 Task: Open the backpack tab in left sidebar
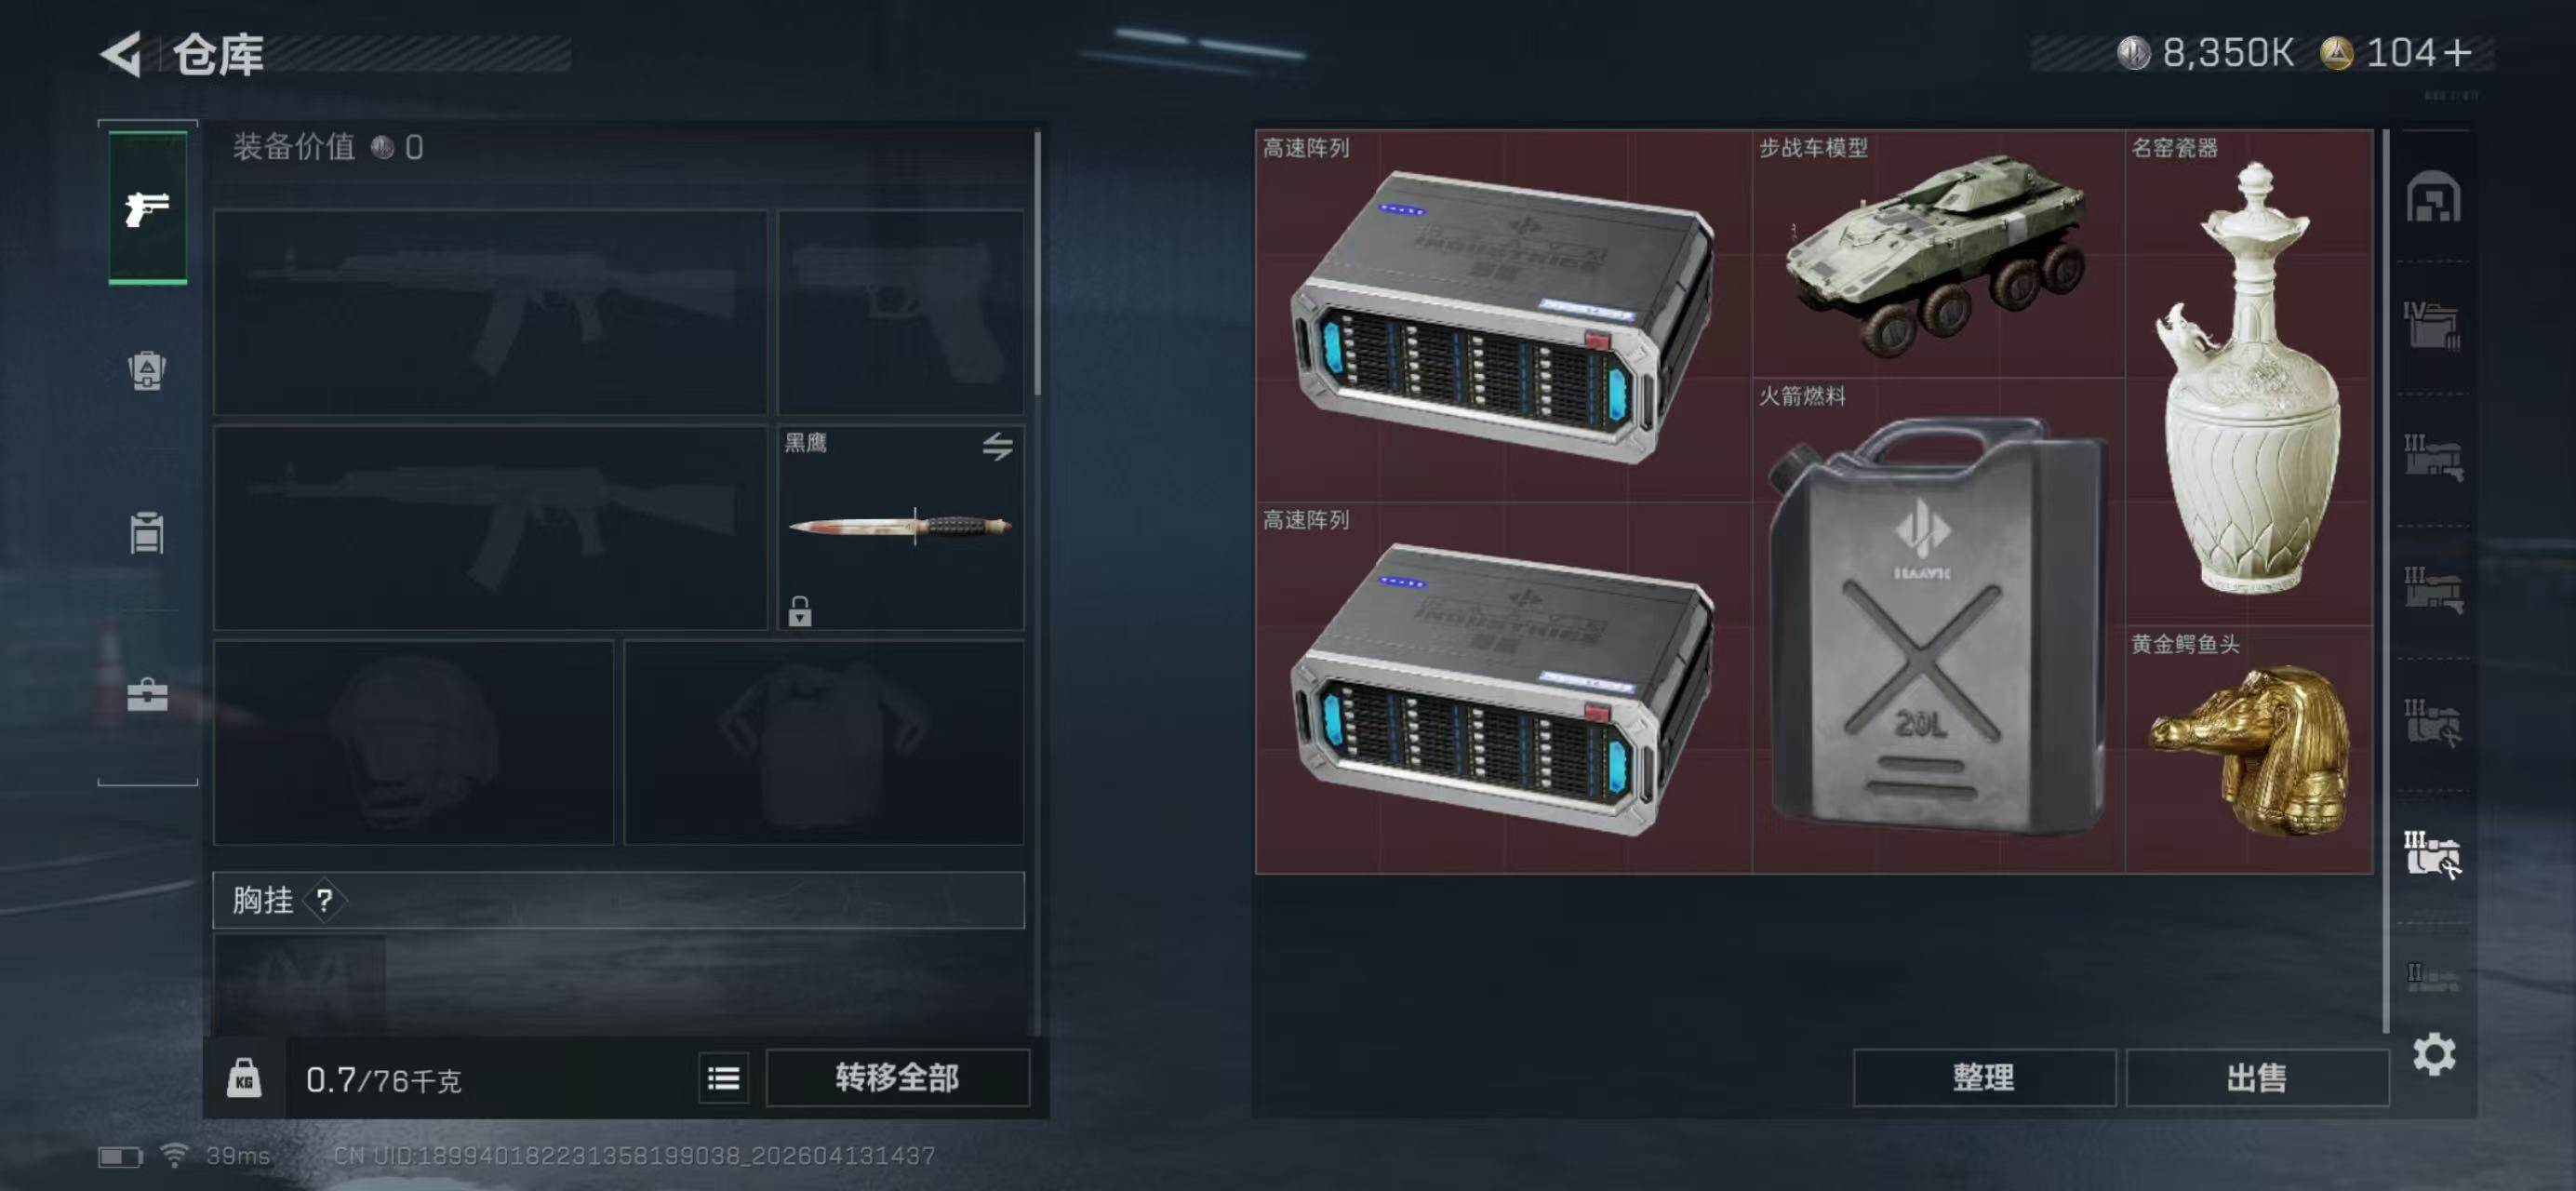(x=147, y=371)
